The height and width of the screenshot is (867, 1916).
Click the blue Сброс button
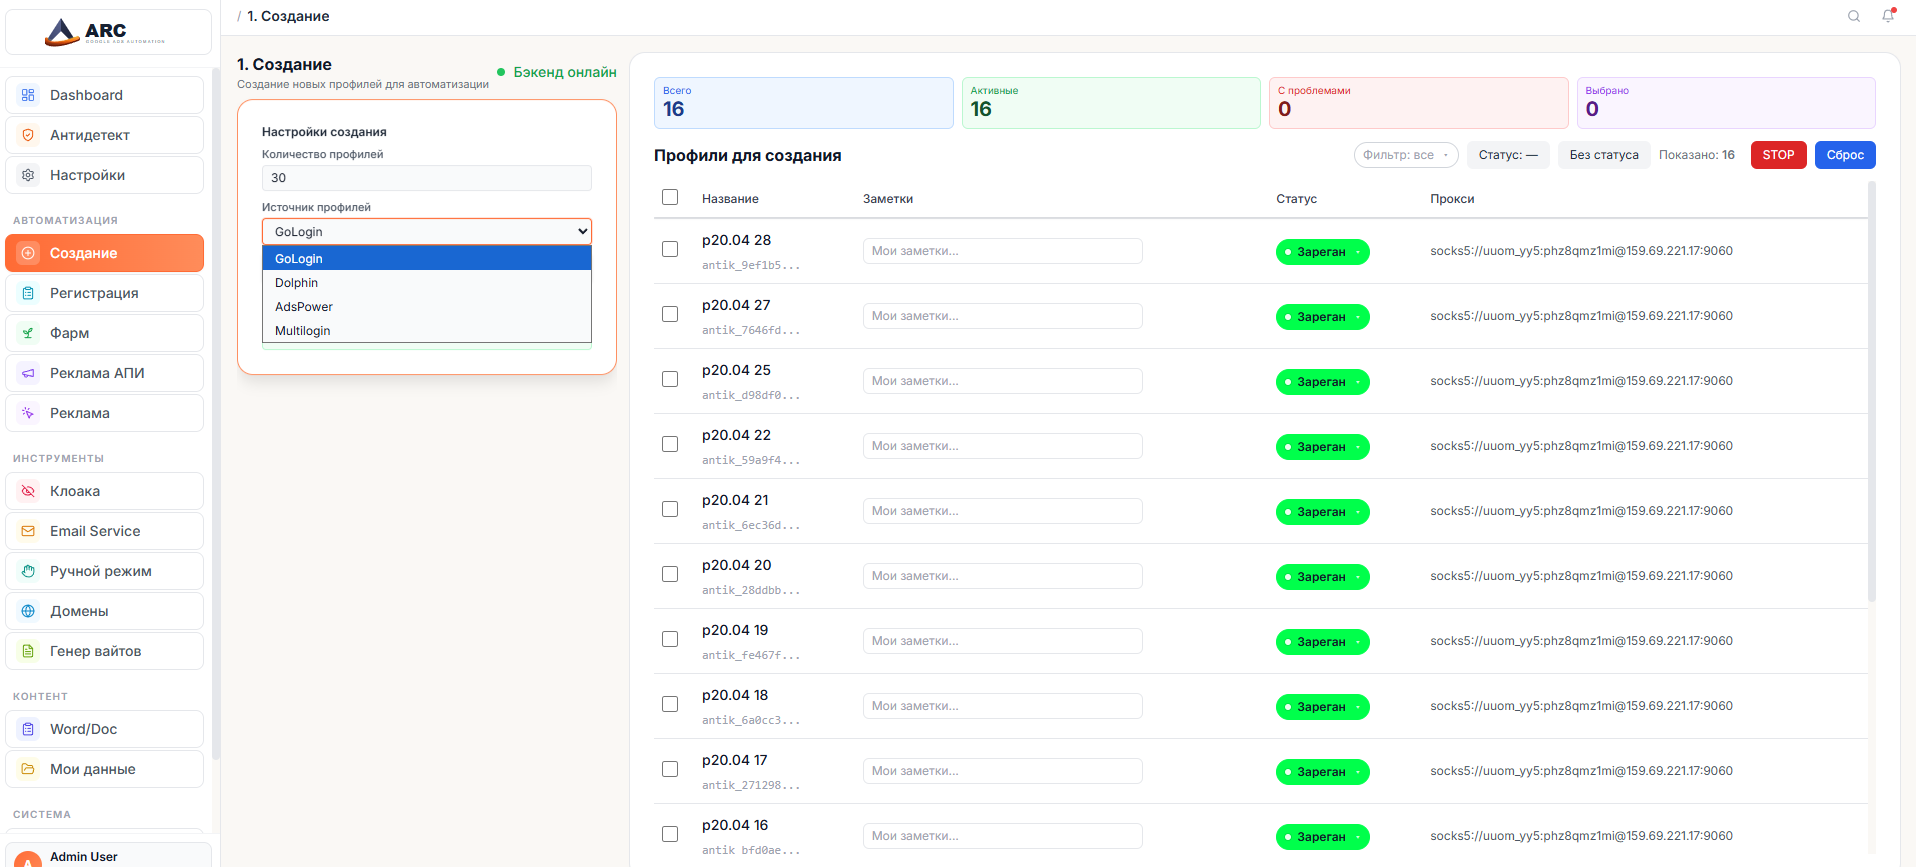pyautogui.click(x=1844, y=155)
